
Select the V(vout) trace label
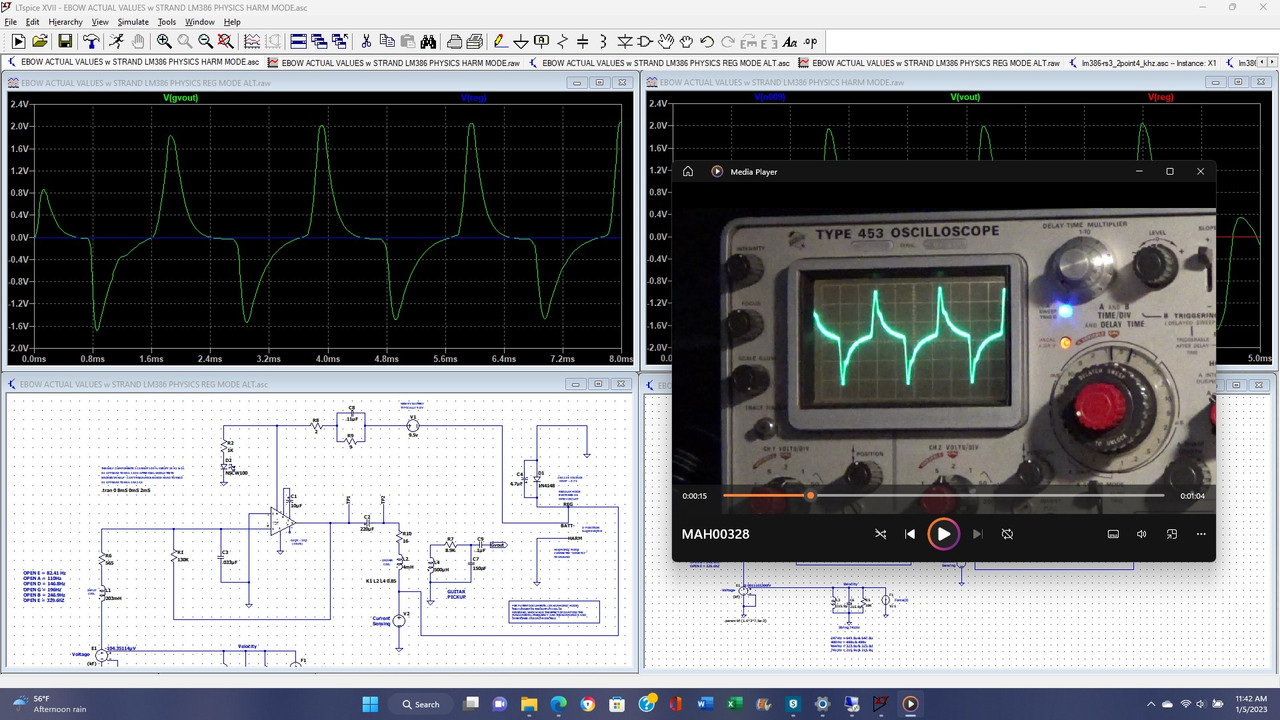[x=965, y=97]
